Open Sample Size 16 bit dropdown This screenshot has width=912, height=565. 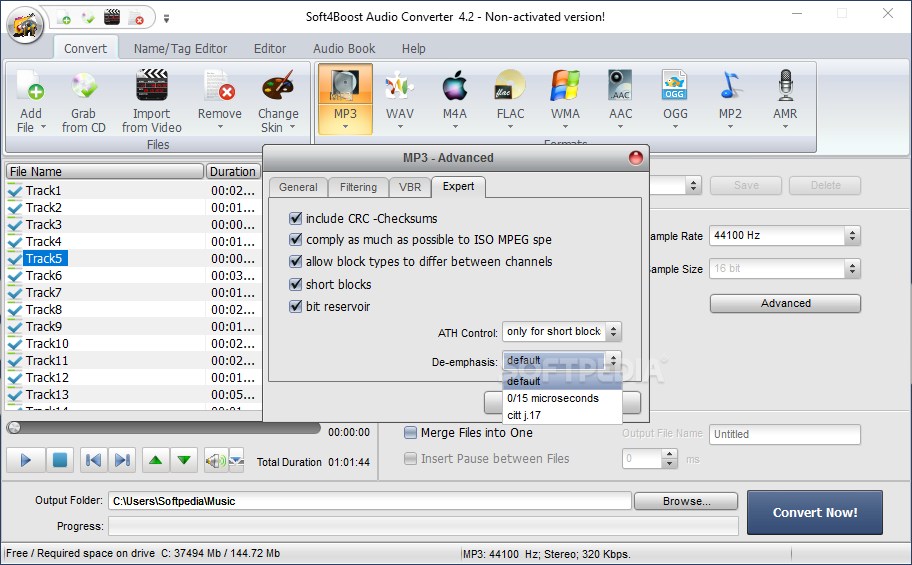[x=852, y=269]
